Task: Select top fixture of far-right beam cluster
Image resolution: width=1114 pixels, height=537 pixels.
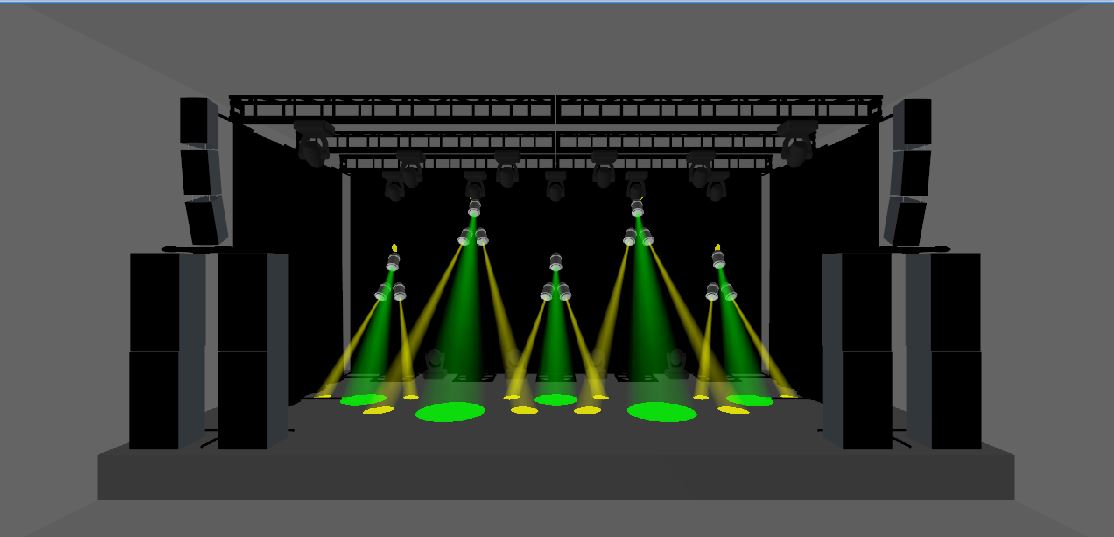Action: coord(718,260)
